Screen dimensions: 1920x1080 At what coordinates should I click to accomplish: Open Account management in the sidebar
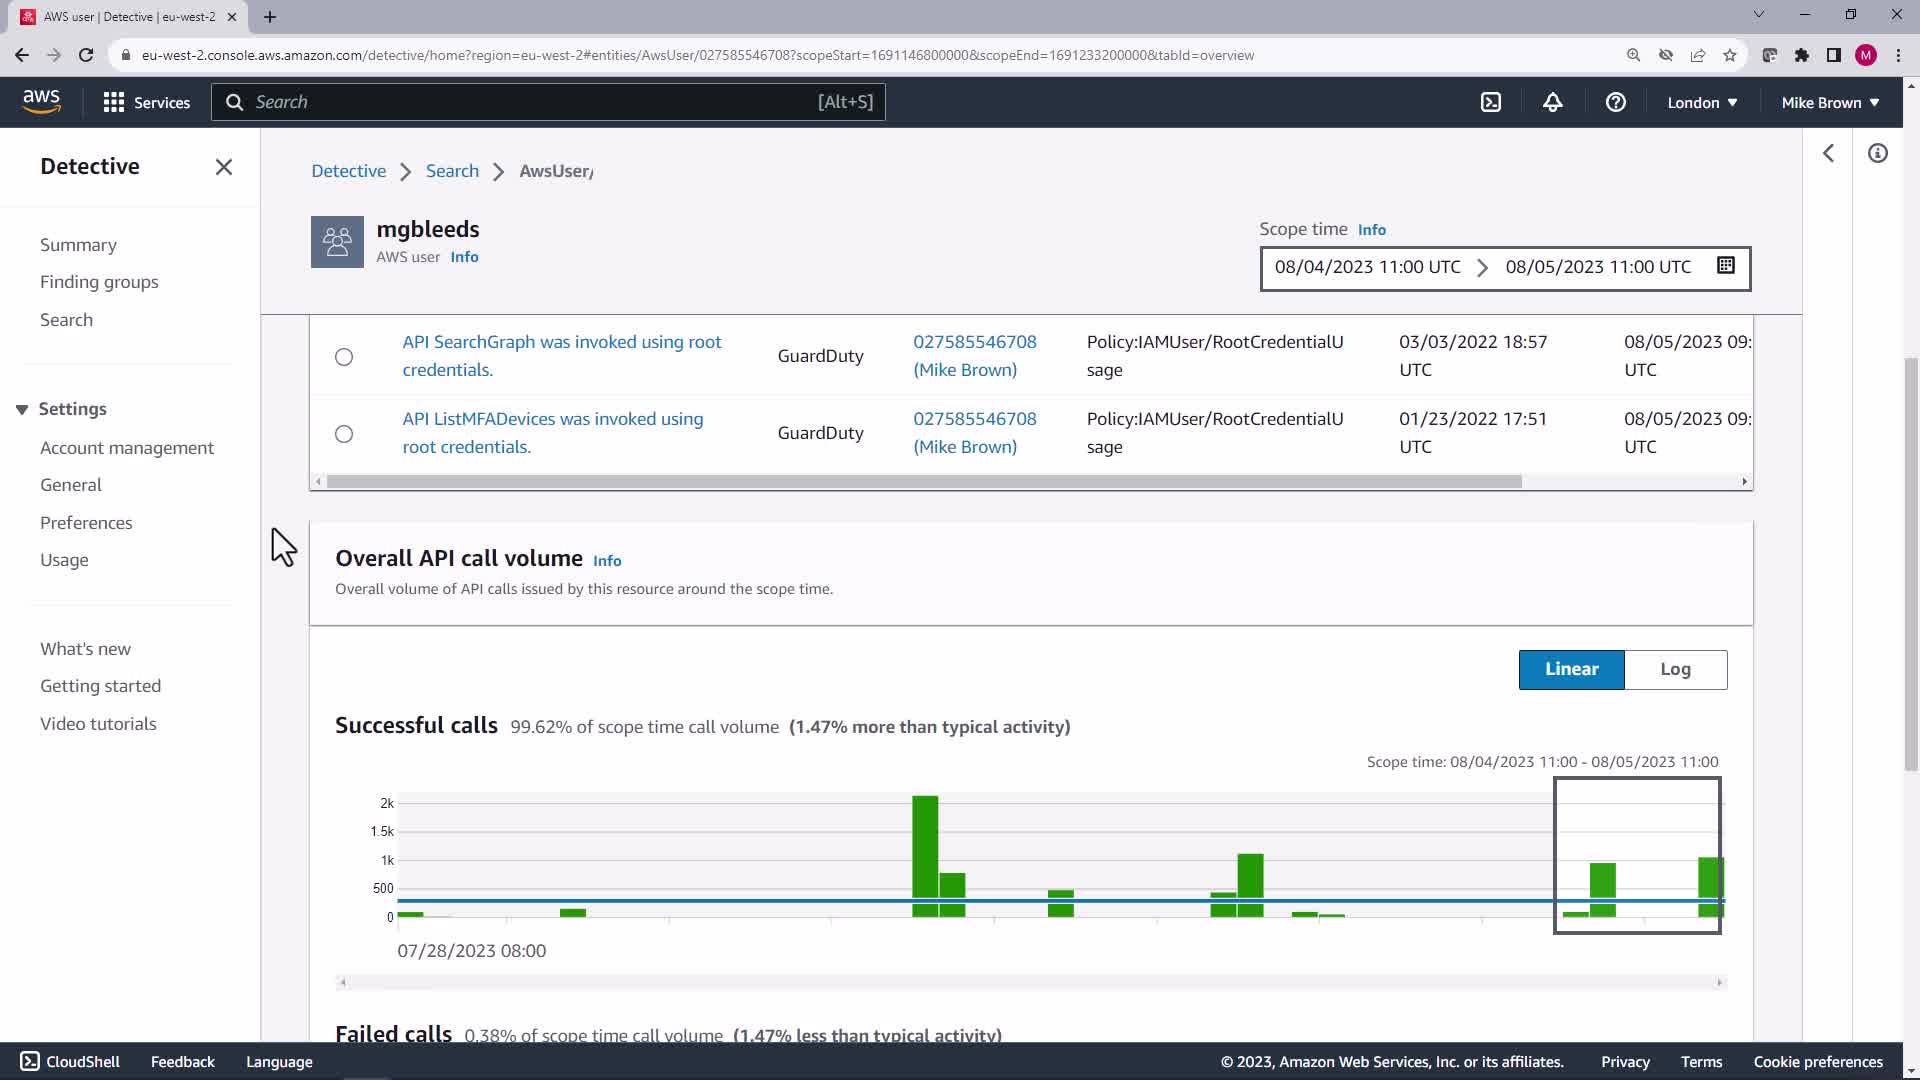(x=127, y=448)
